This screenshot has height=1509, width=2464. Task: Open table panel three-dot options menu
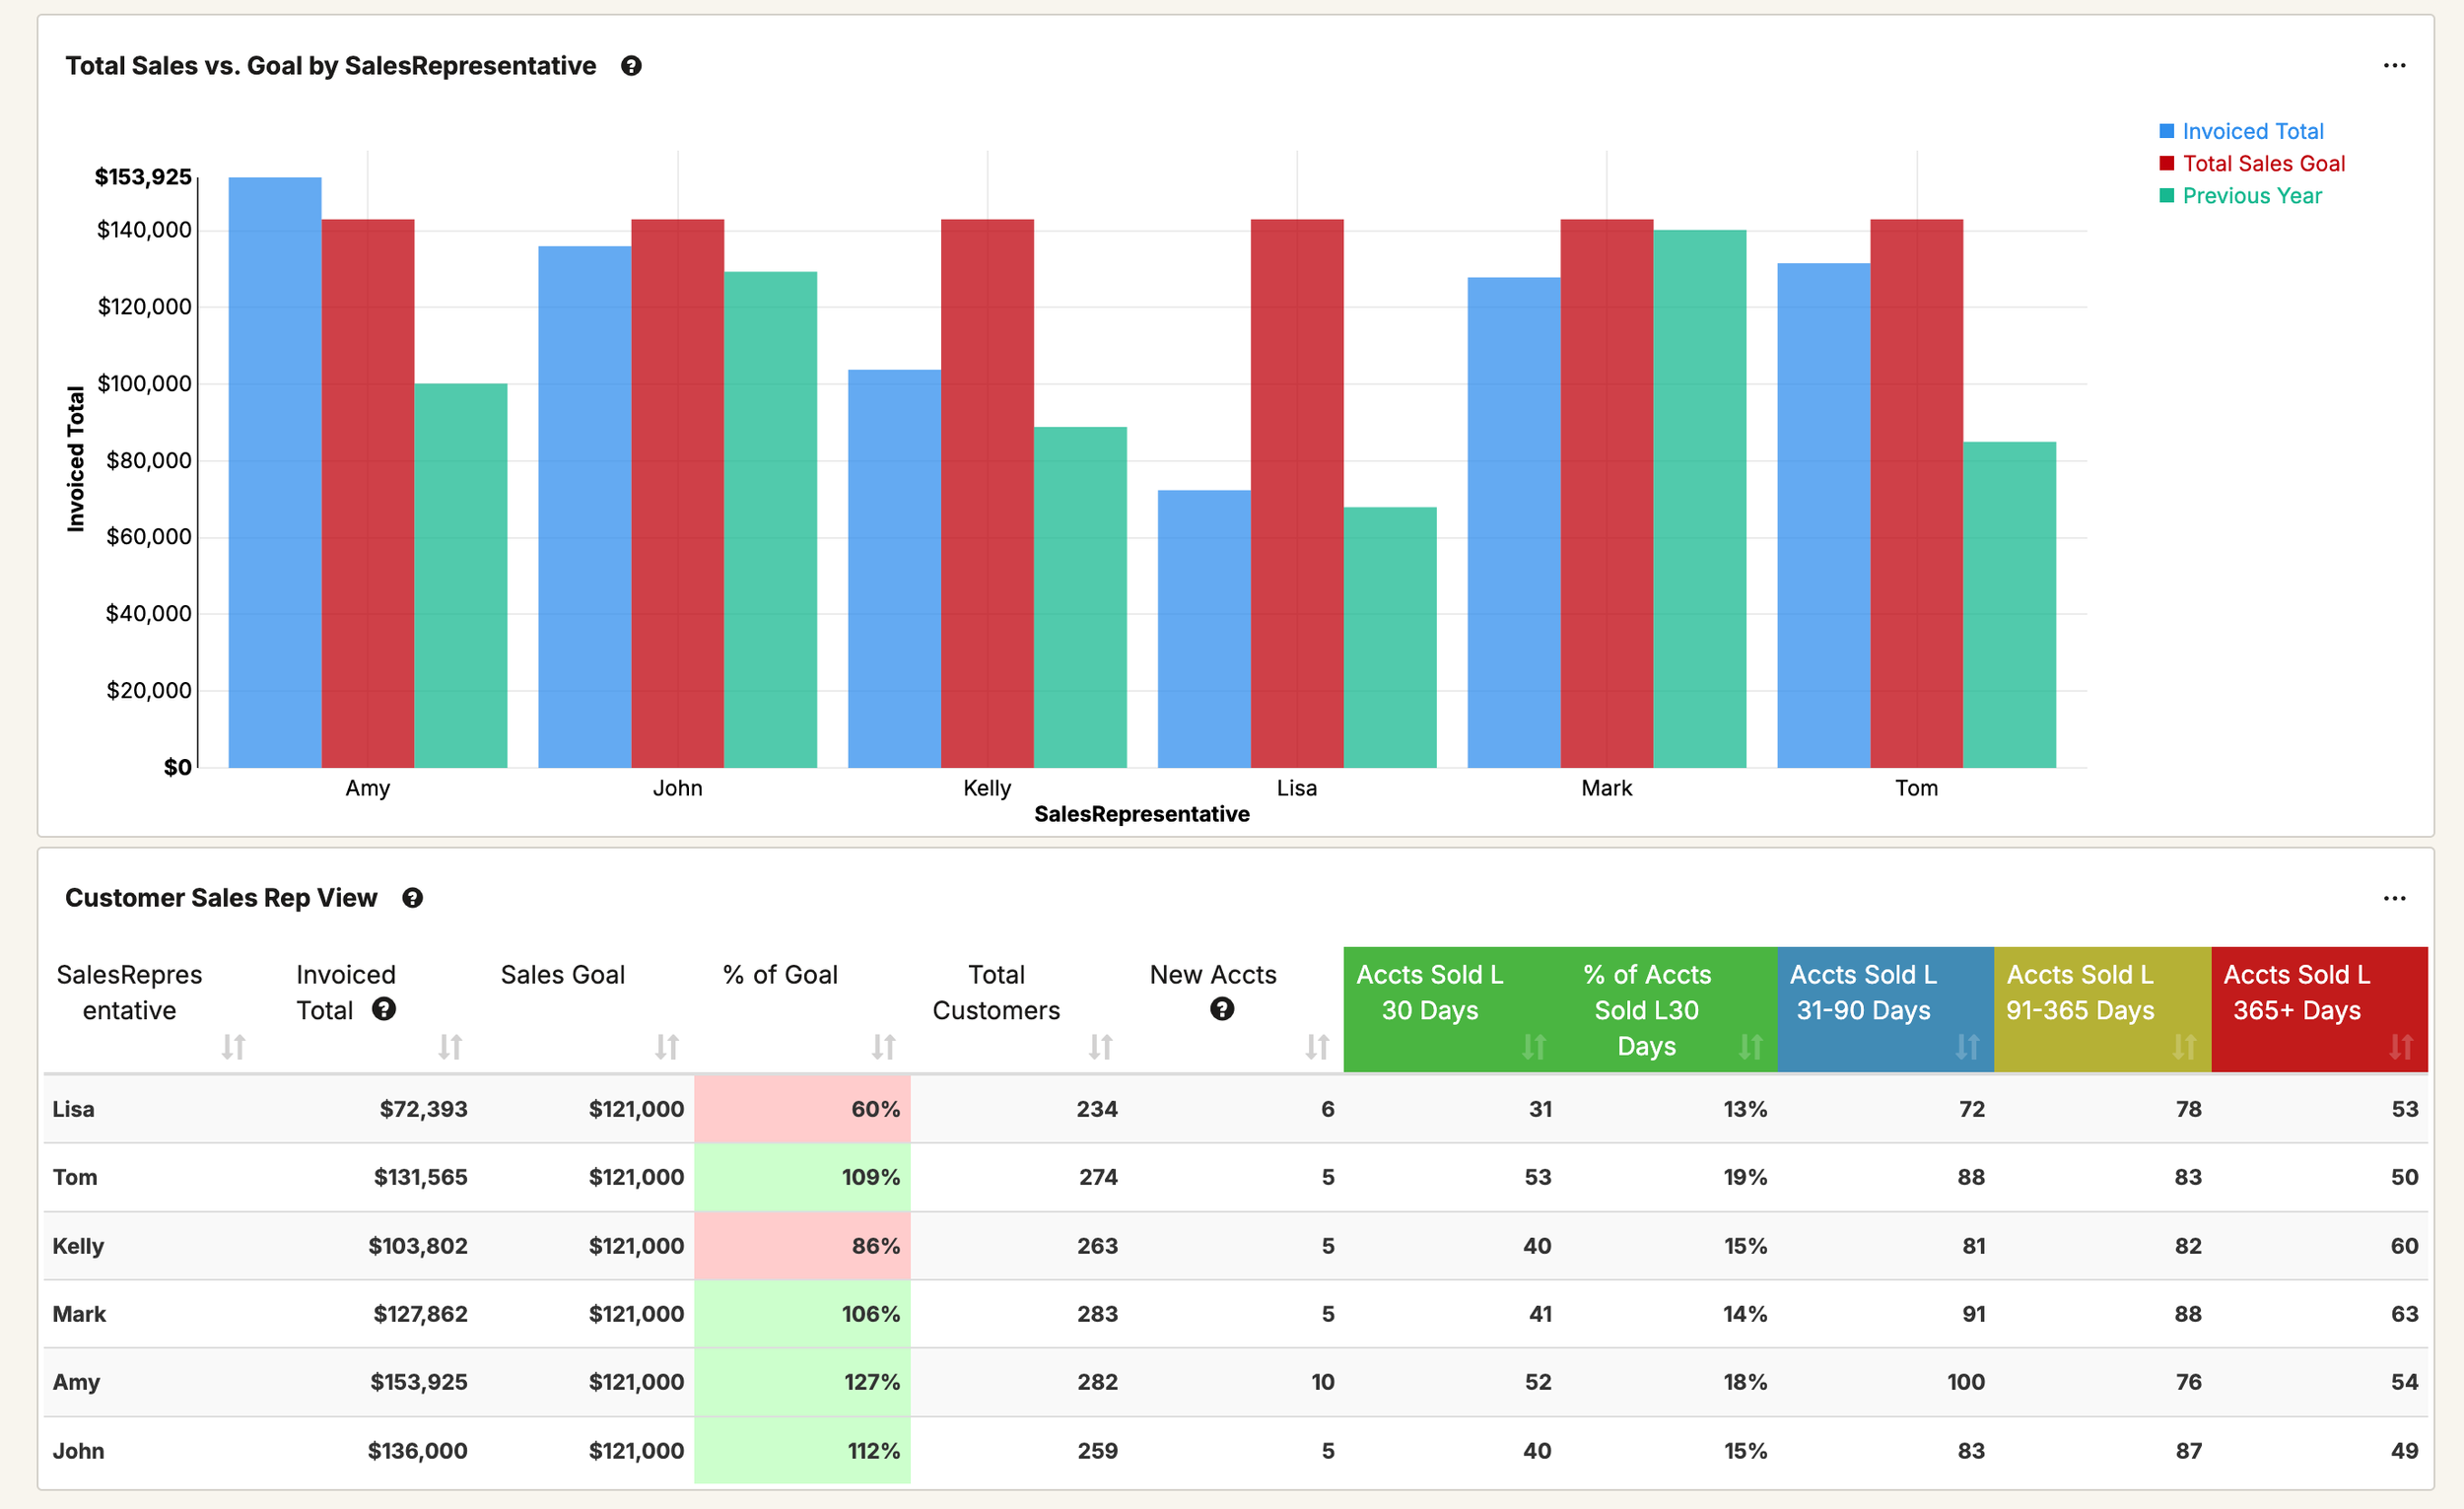pyautogui.click(x=2393, y=898)
